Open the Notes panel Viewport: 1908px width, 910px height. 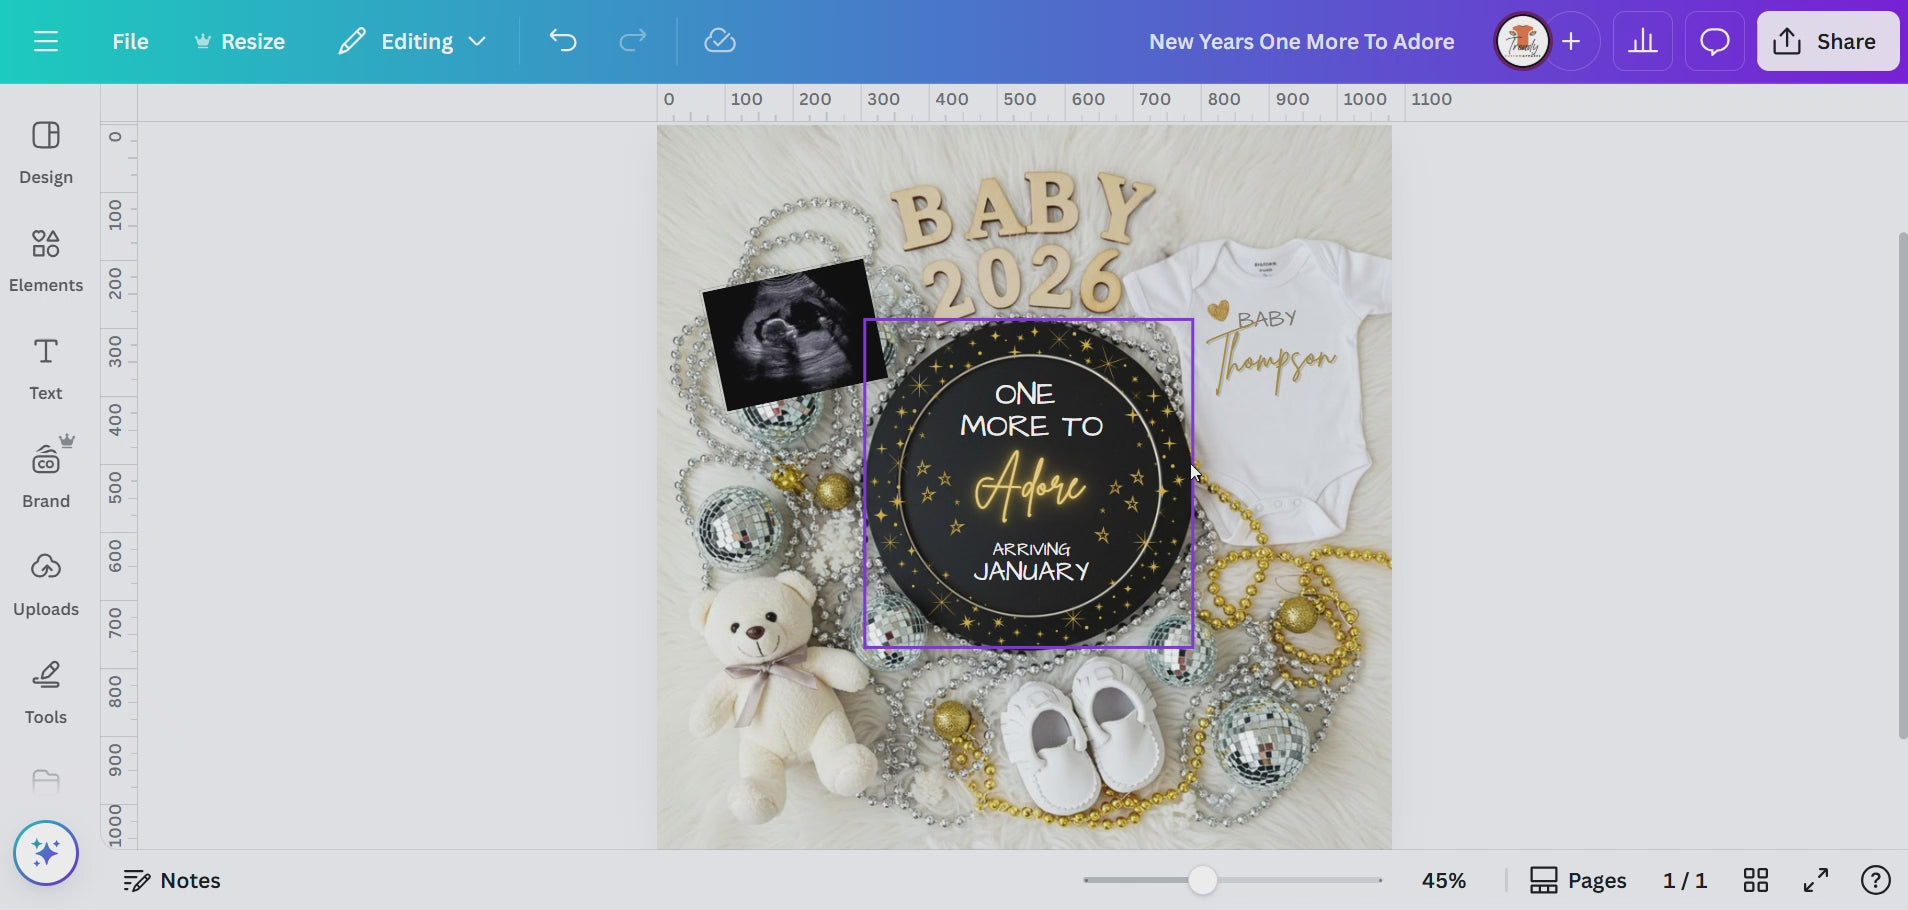[171, 880]
